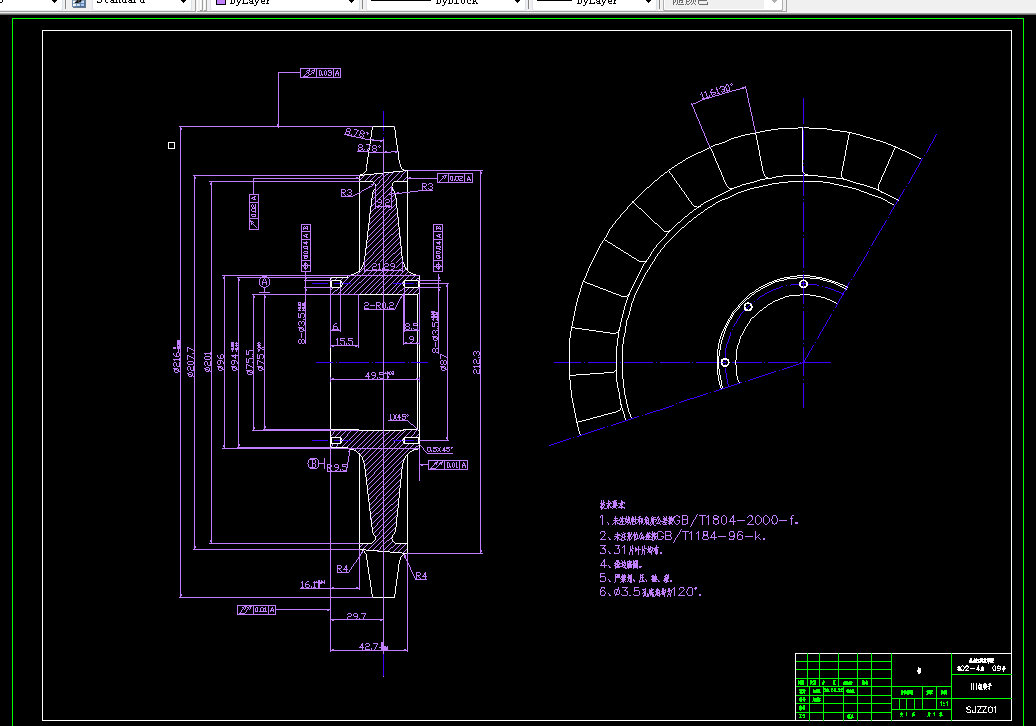
Task: Select the 0.02 A runout frame on right
Action: coord(455,178)
